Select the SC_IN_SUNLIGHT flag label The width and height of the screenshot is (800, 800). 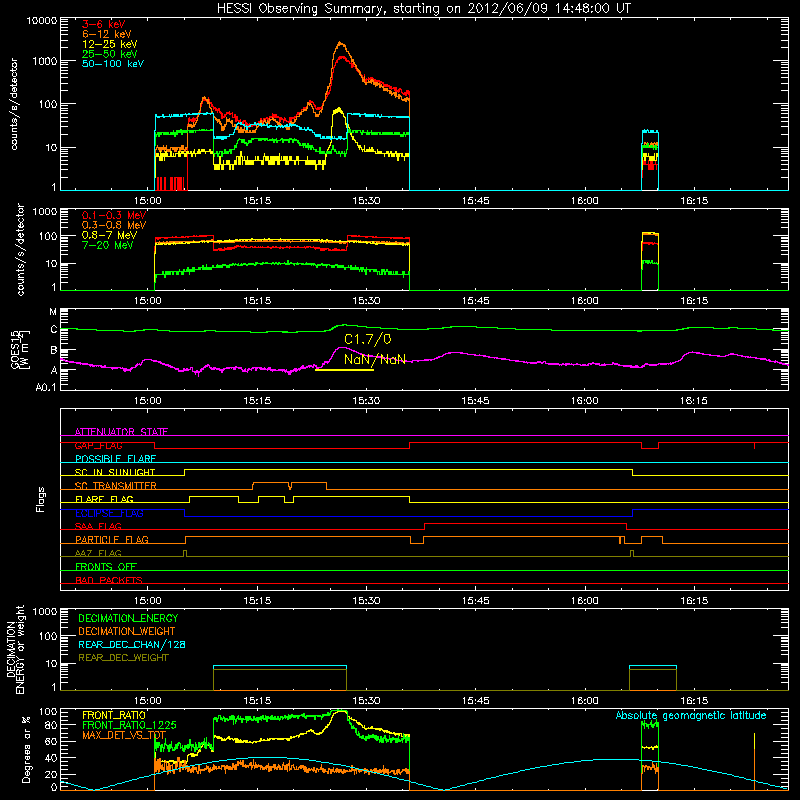click(115, 472)
